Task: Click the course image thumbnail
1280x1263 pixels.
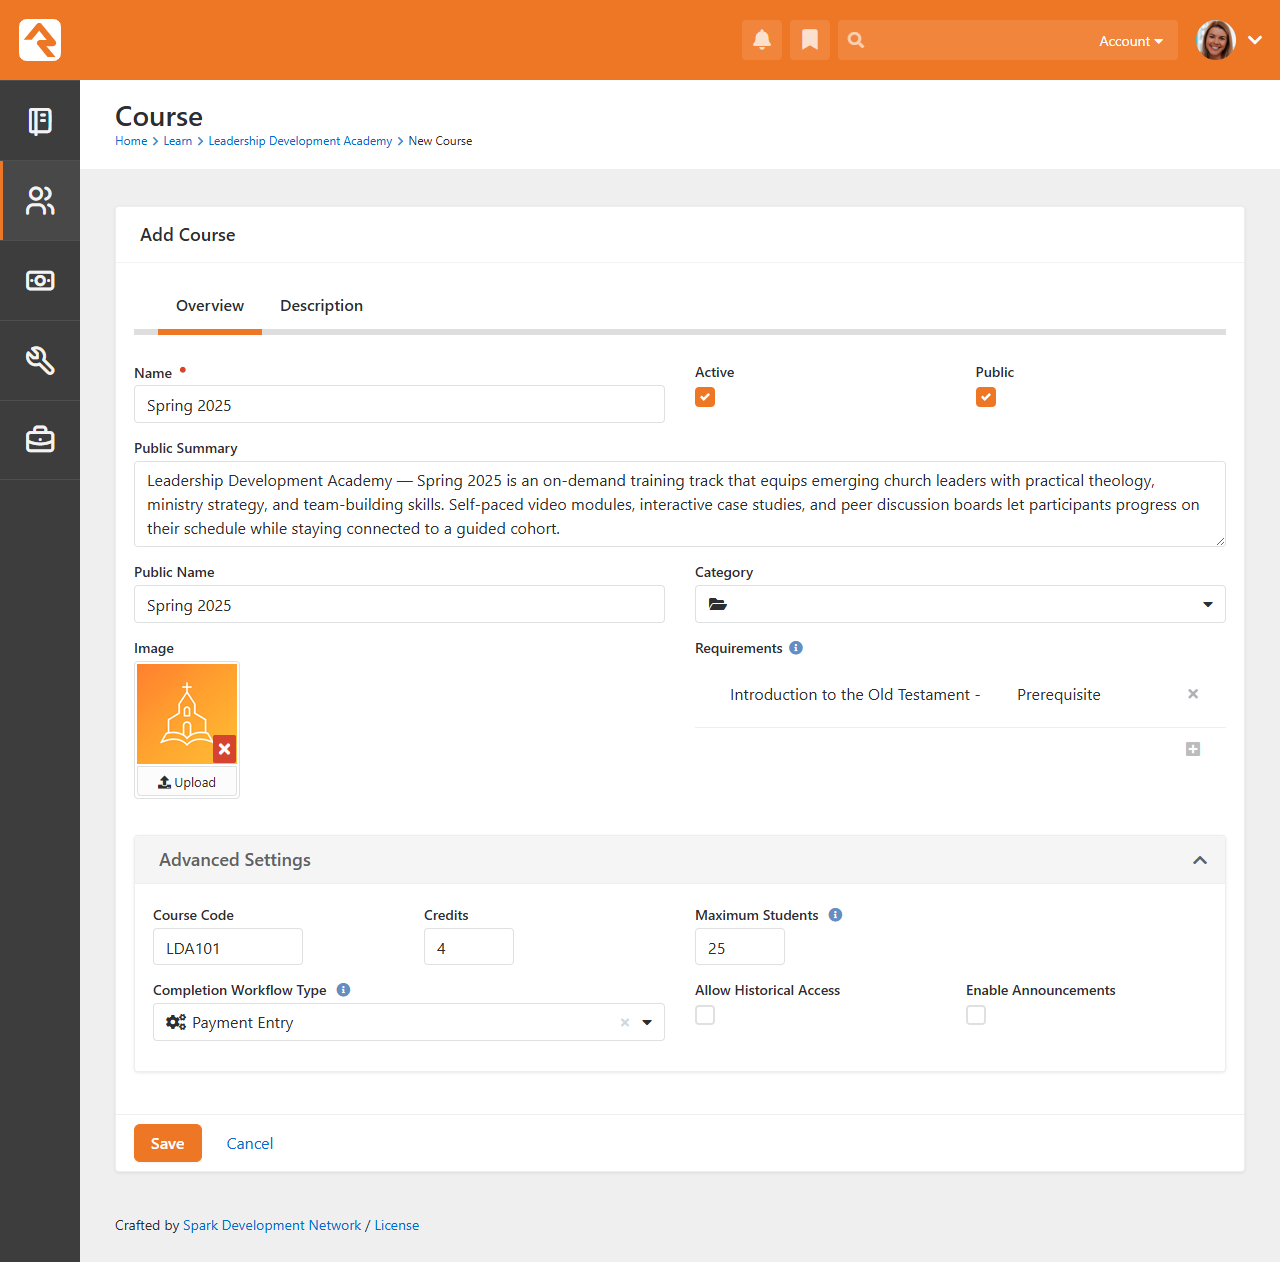Action: pos(187,714)
